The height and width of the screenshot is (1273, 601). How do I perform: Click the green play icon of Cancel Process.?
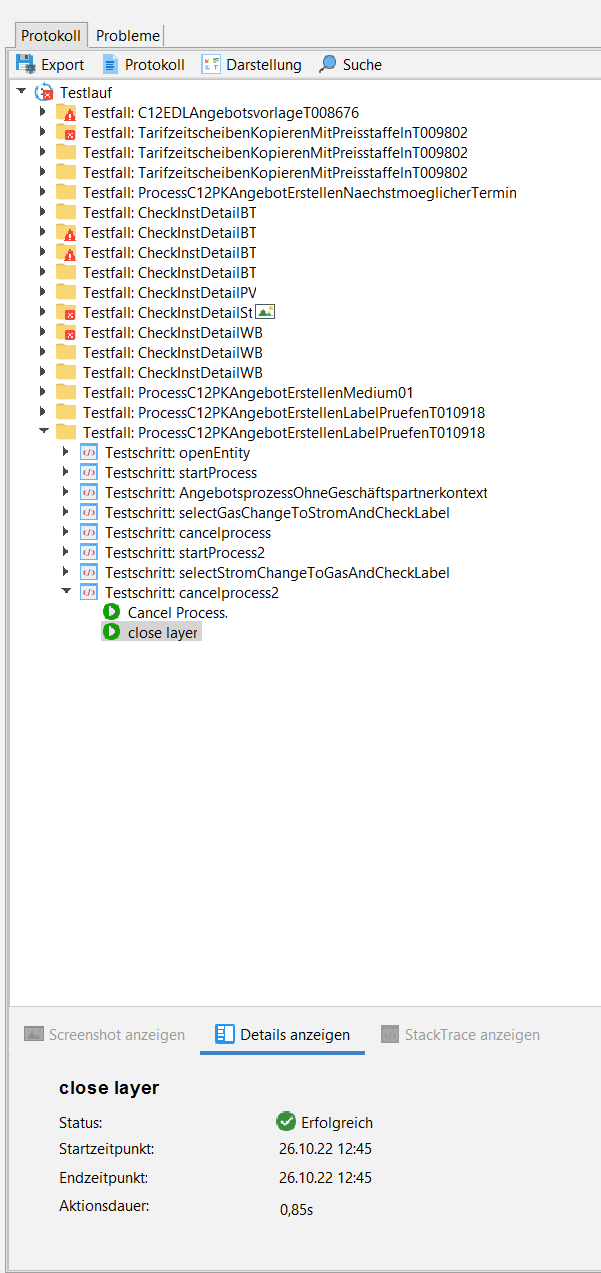(112, 612)
